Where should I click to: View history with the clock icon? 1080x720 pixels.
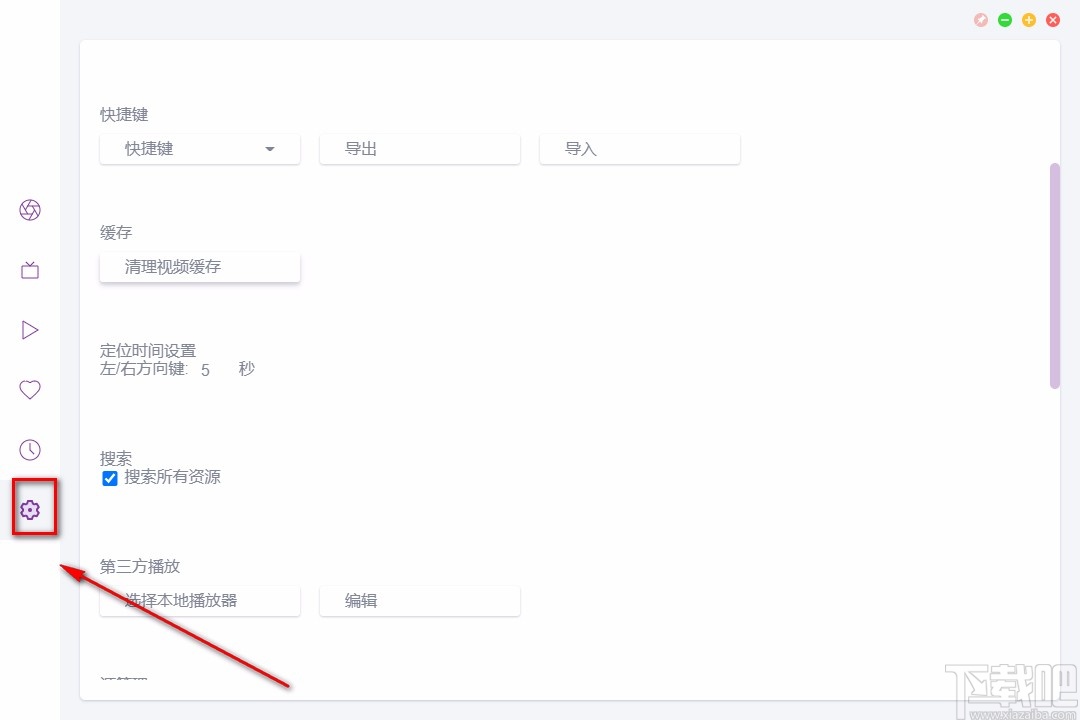(30, 450)
